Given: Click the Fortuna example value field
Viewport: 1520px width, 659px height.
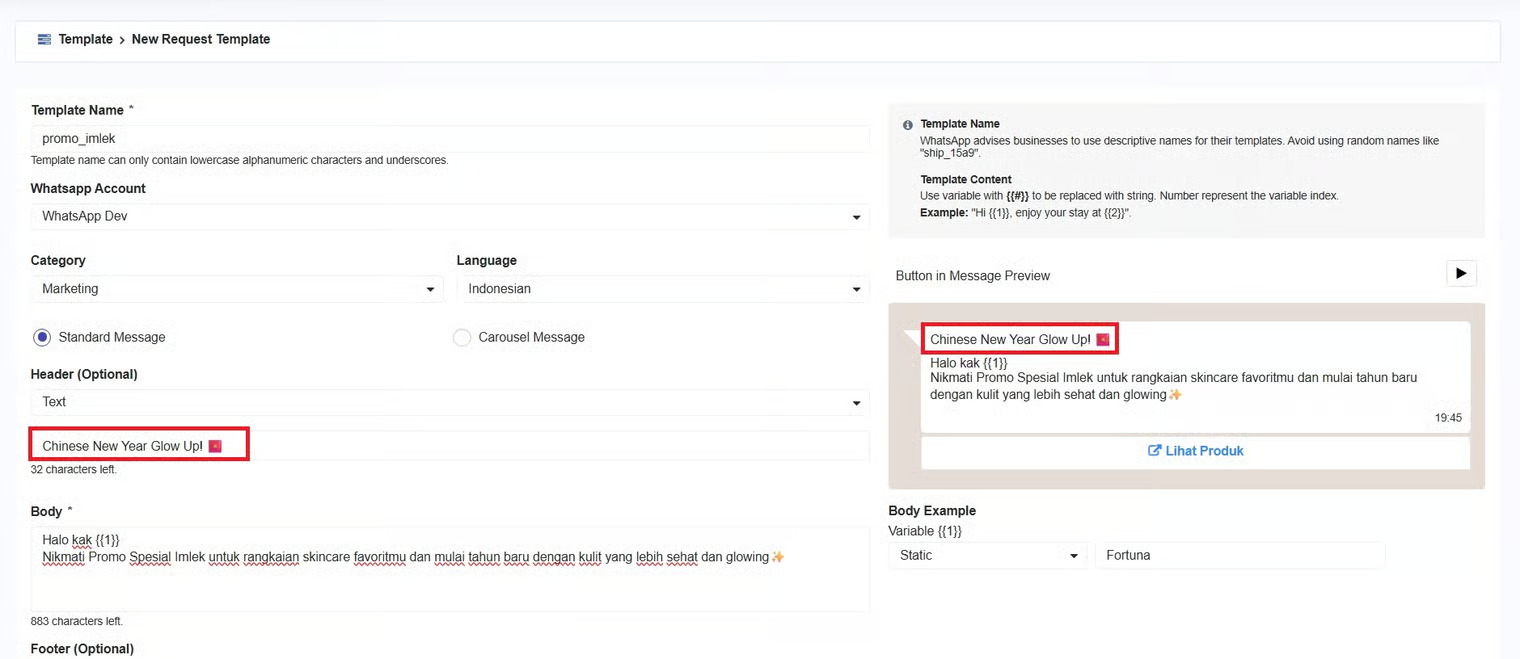Looking at the screenshot, I should tap(1239, 556).
